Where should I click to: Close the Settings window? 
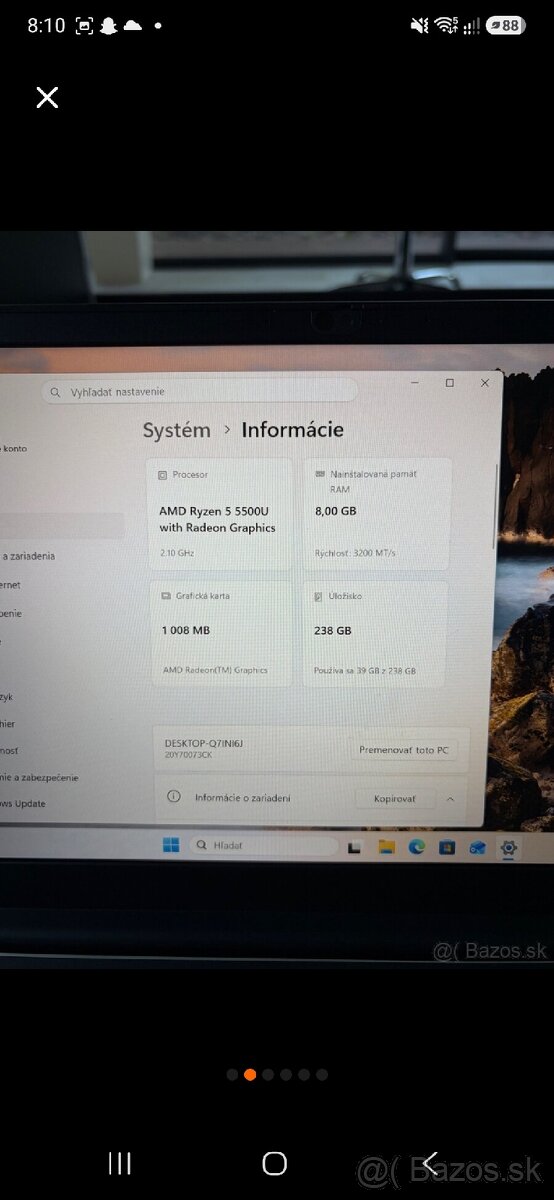(485, 383)
